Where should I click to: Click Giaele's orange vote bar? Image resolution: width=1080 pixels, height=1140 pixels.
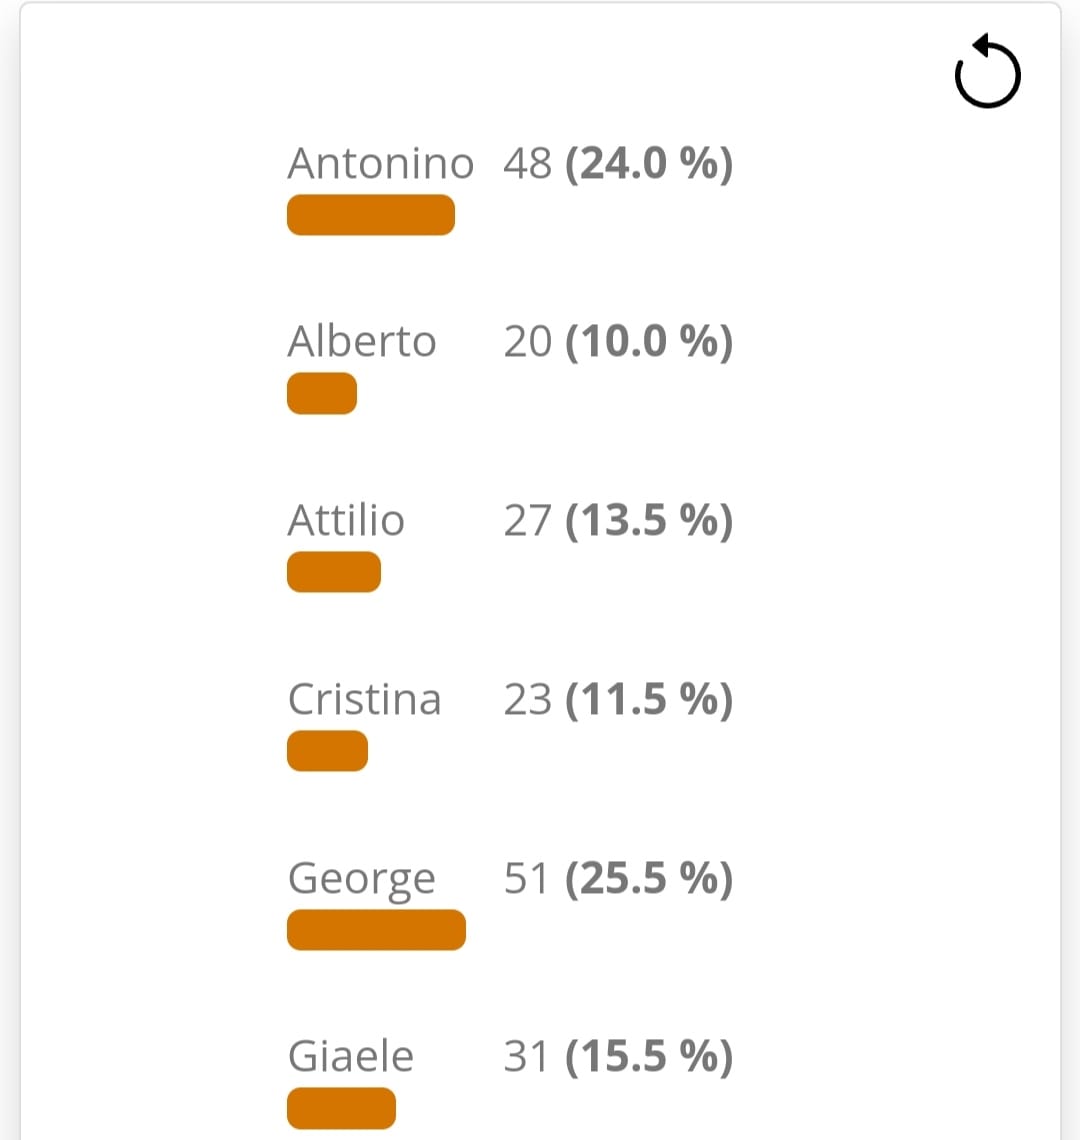342,1108
